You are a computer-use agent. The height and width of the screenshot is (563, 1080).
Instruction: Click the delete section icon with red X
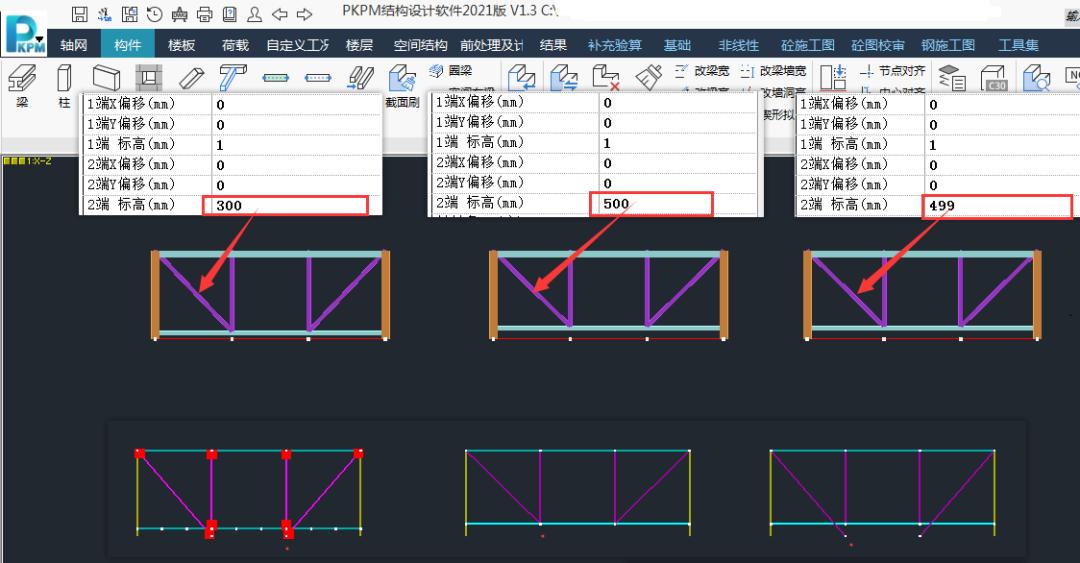click(x=606, y=78)
